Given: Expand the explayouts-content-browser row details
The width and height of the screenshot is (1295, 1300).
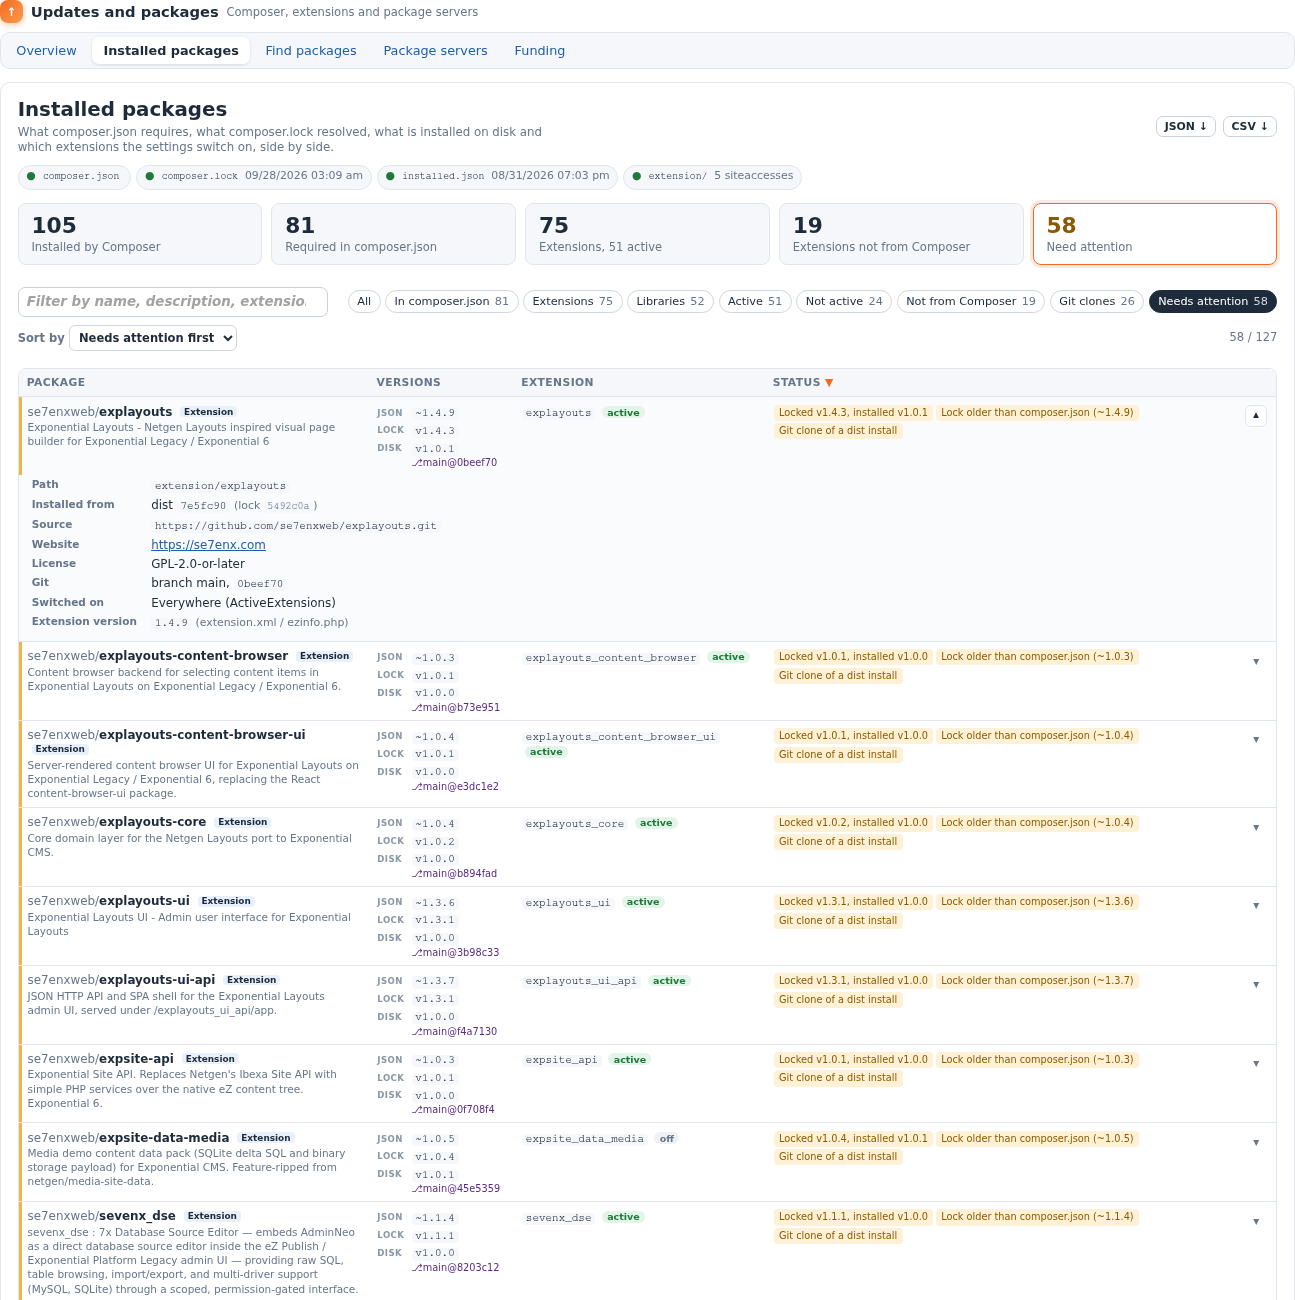Looking at the screenshot, I should 1256,661.
